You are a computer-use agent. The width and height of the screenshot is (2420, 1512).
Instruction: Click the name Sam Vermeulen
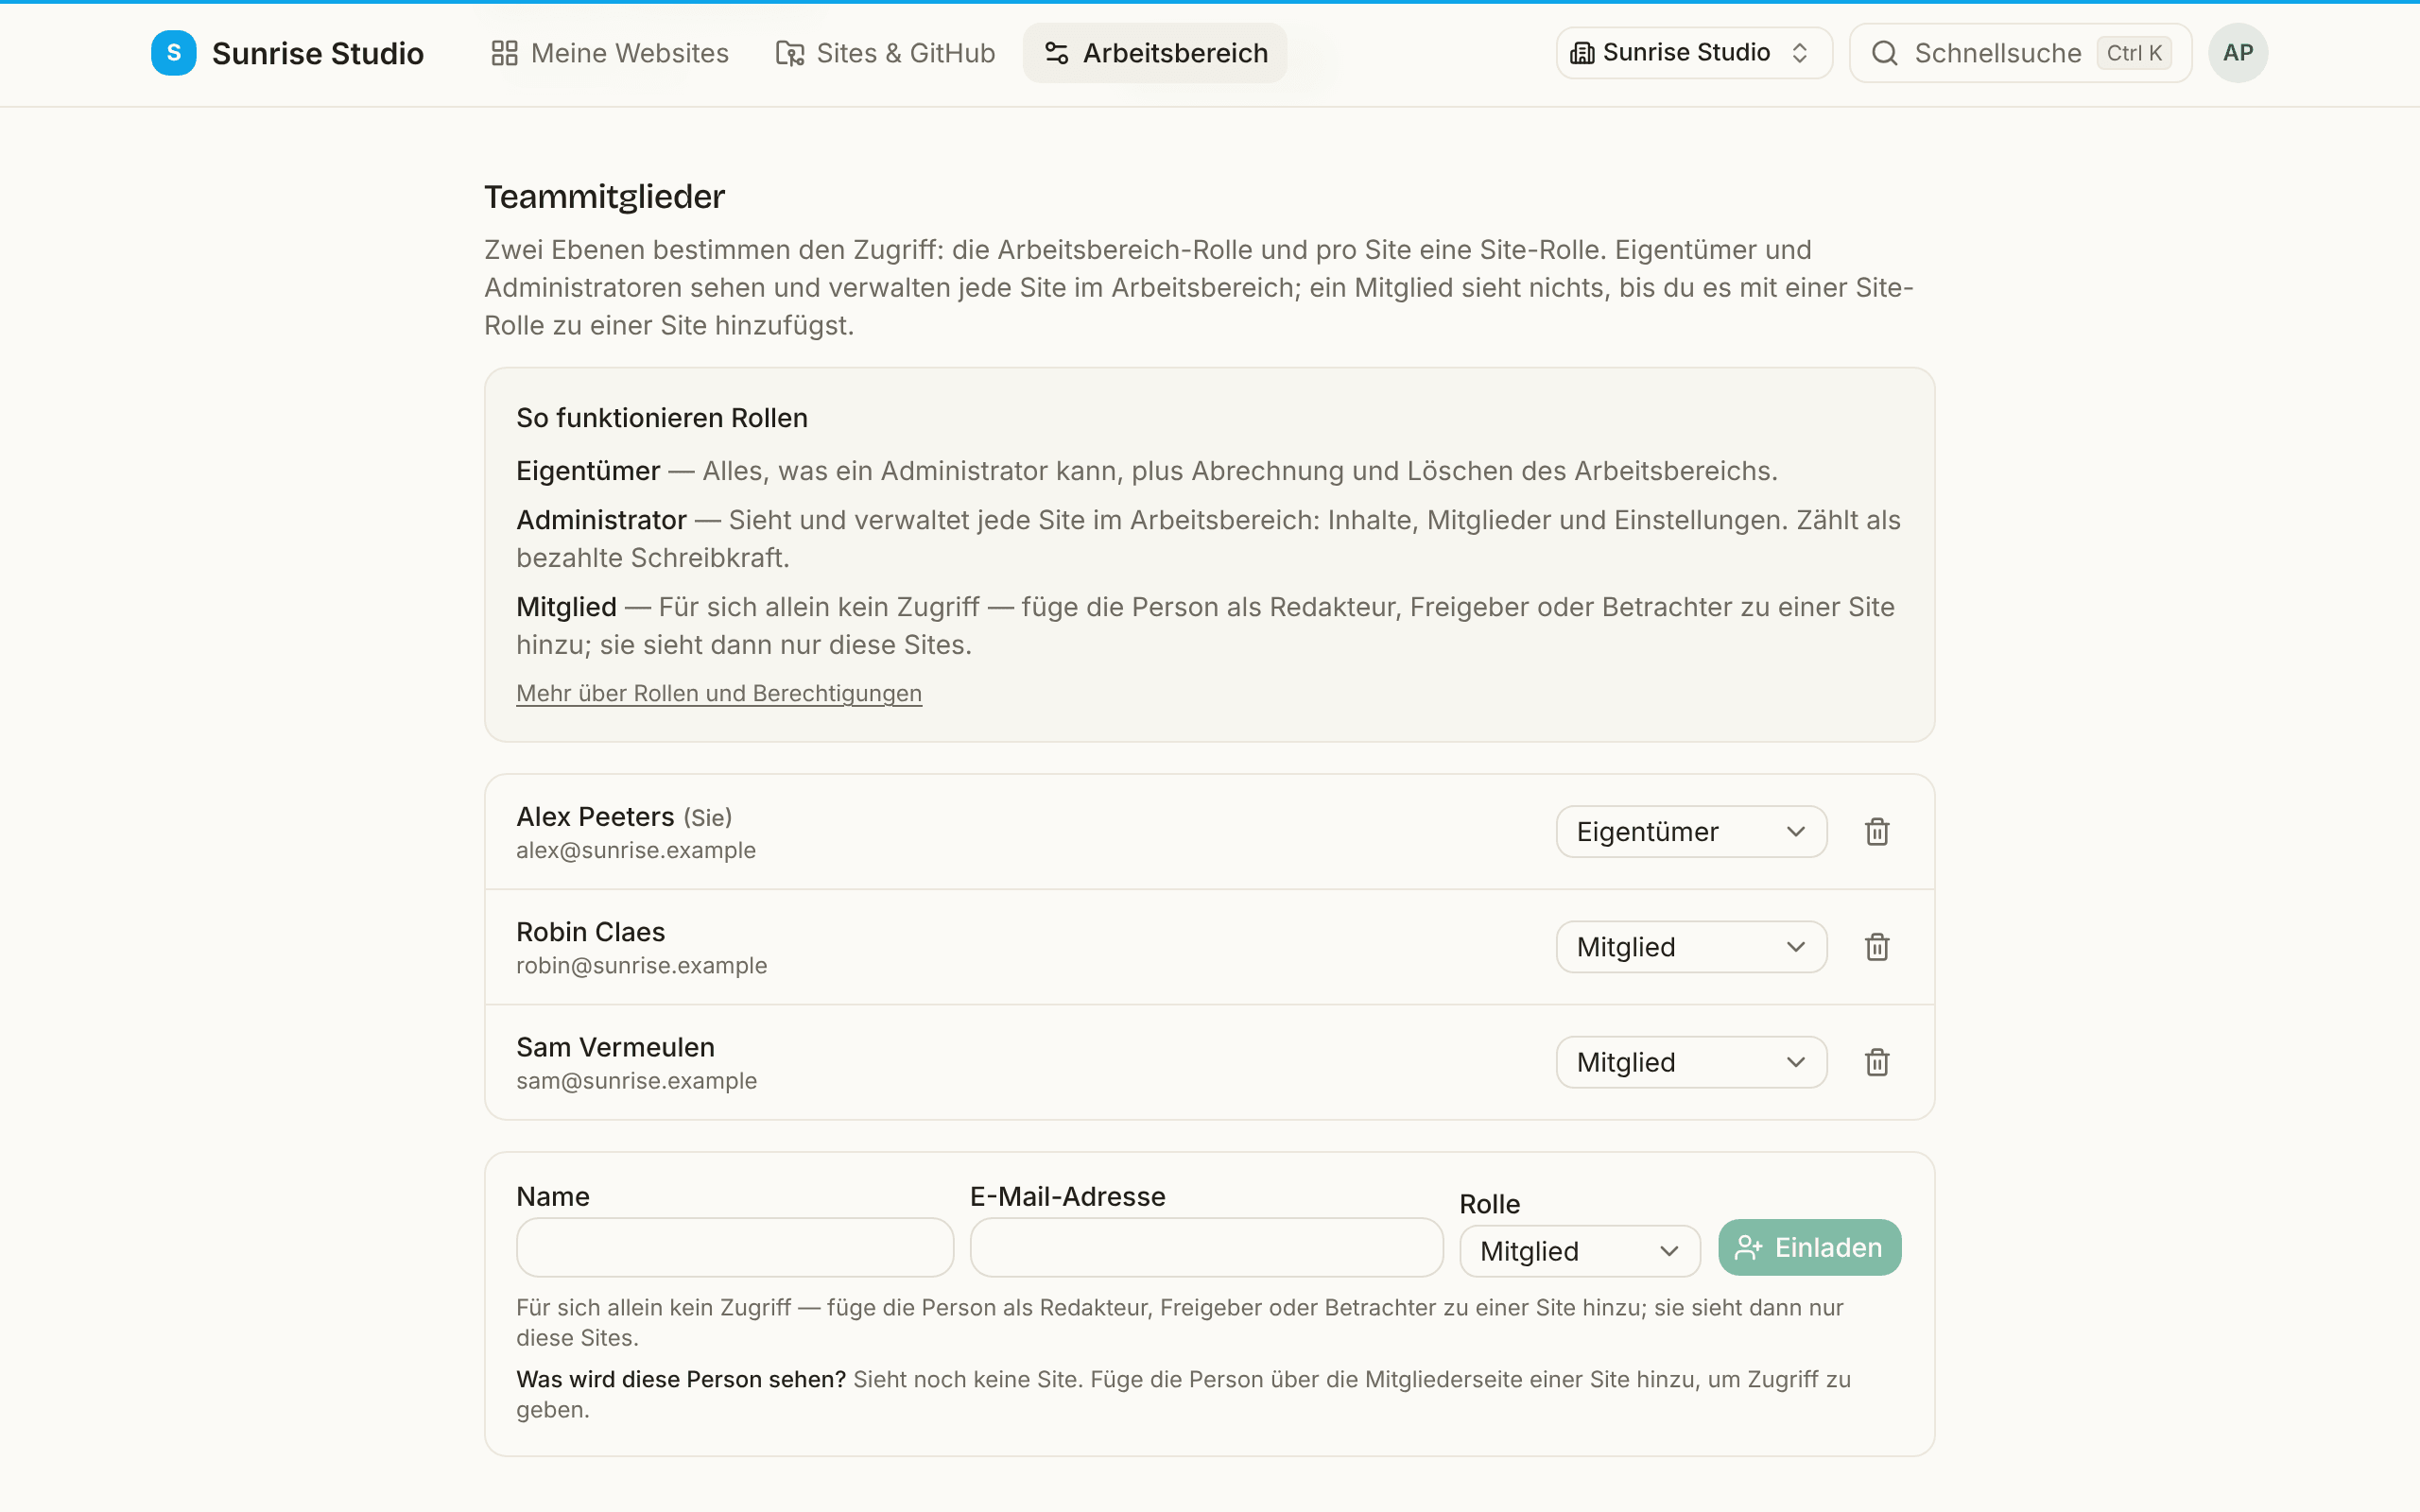[616, 1047]
